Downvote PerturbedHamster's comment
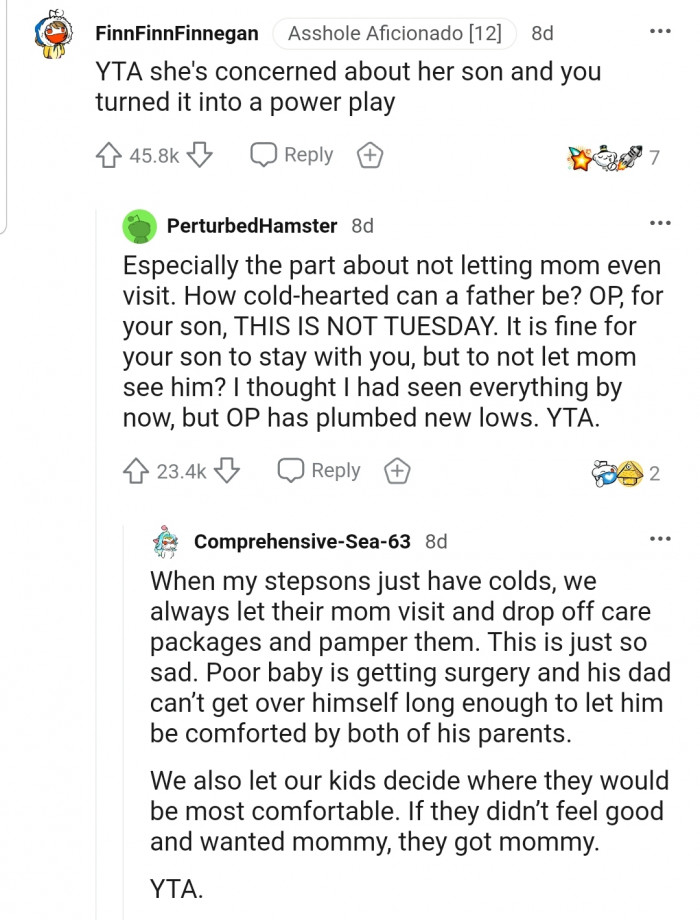Screen dimensions: 700x920 click(x=227, y=471)
